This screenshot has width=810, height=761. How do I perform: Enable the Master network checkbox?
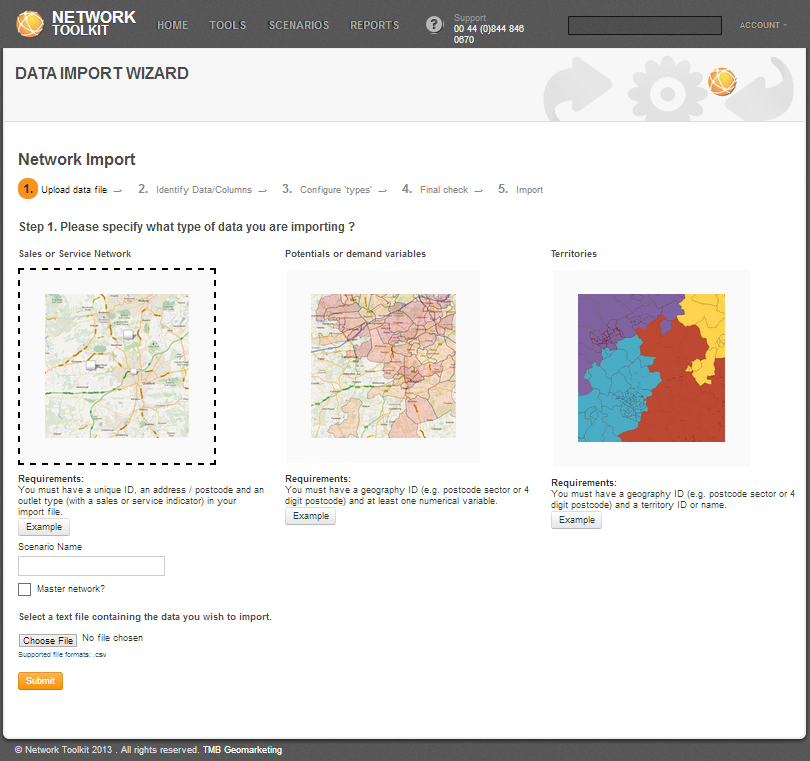click(x=25, y=590)
